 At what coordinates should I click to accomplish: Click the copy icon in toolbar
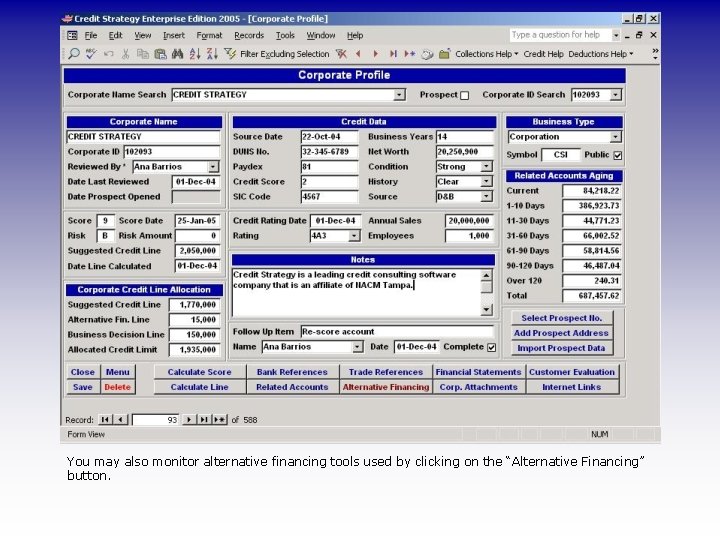point(143,54)
